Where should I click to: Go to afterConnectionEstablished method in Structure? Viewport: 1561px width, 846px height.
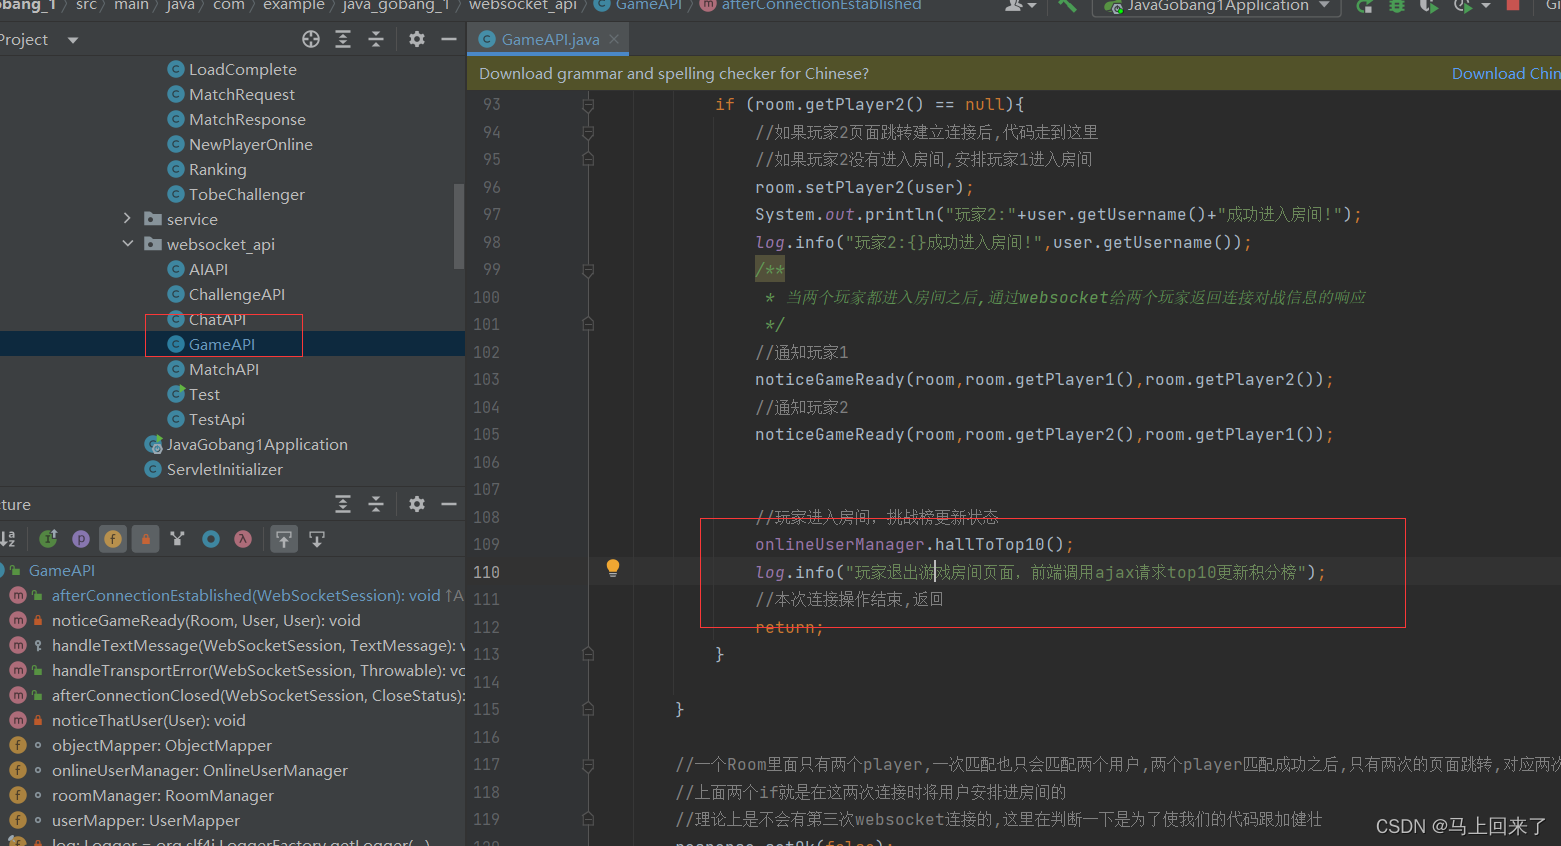tap(246, 595)
